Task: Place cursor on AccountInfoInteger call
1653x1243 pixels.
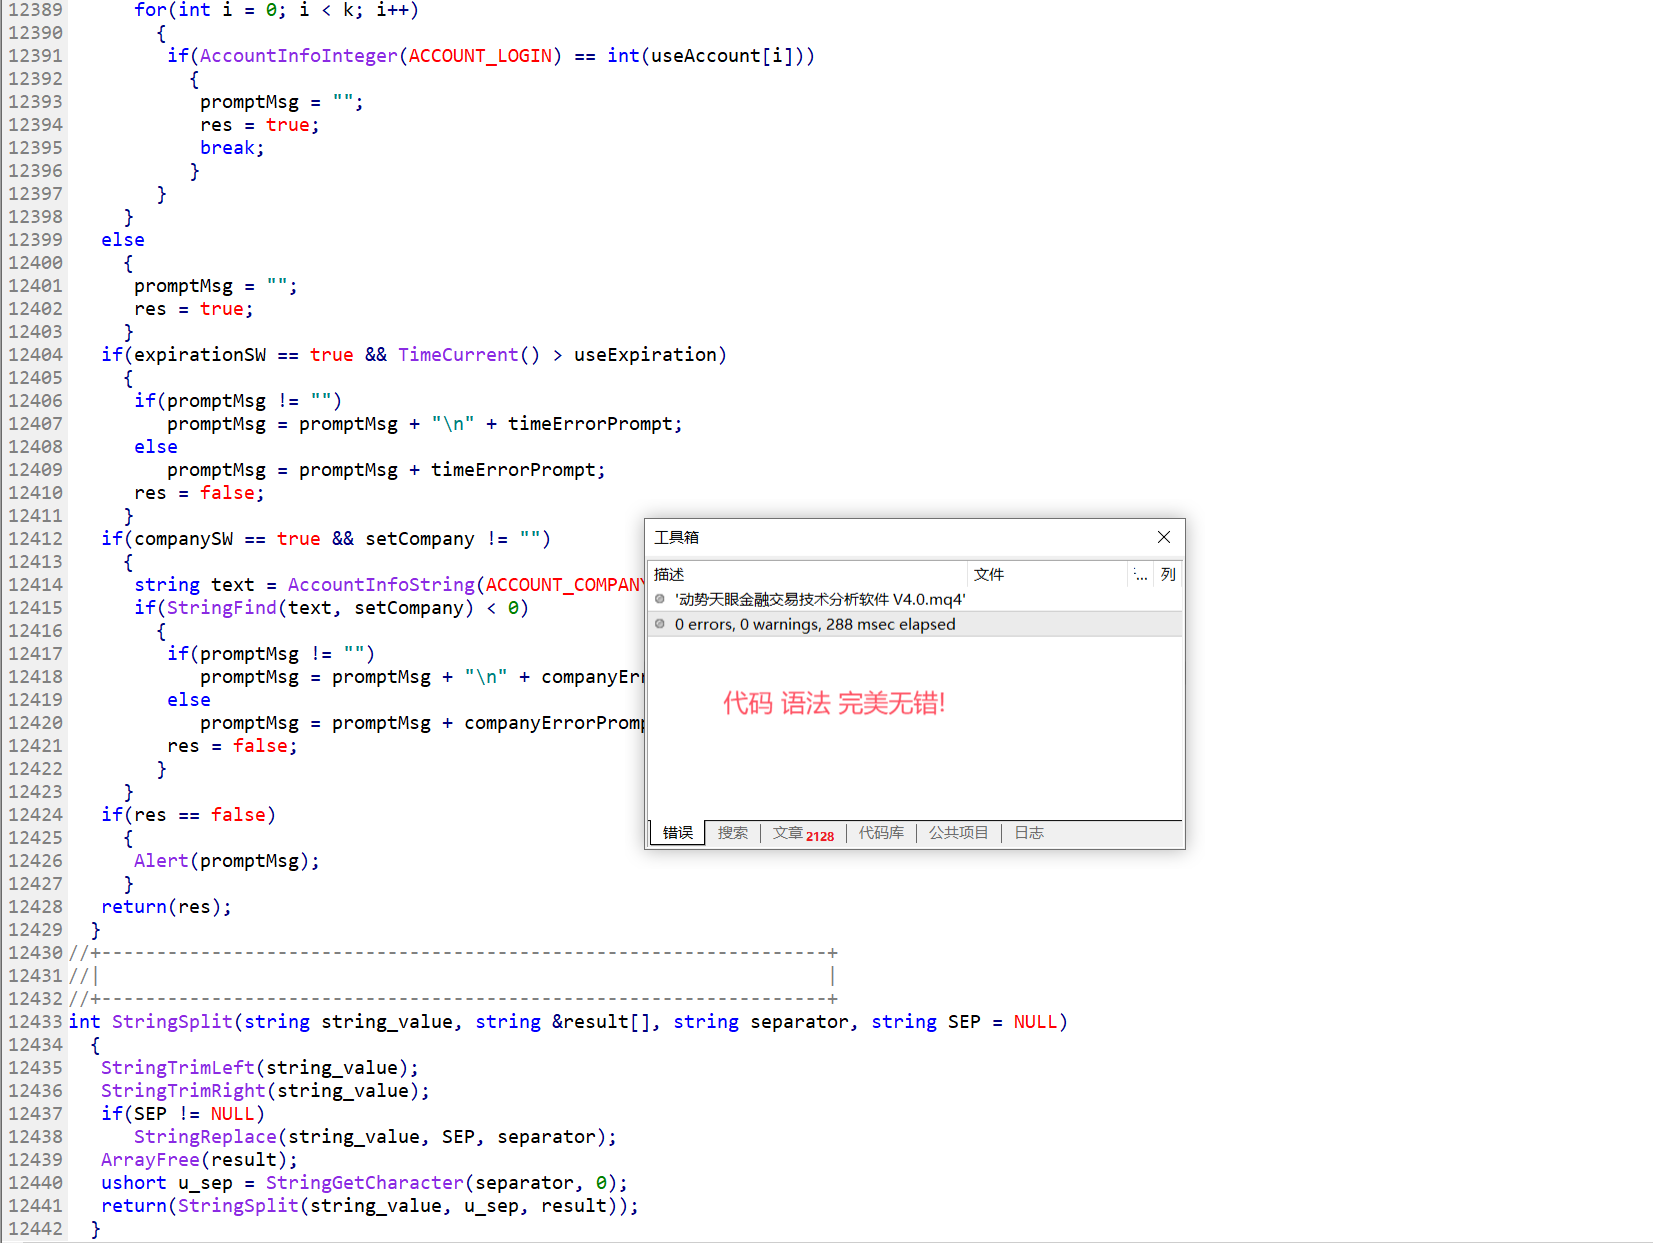Action: click(298, 56)
